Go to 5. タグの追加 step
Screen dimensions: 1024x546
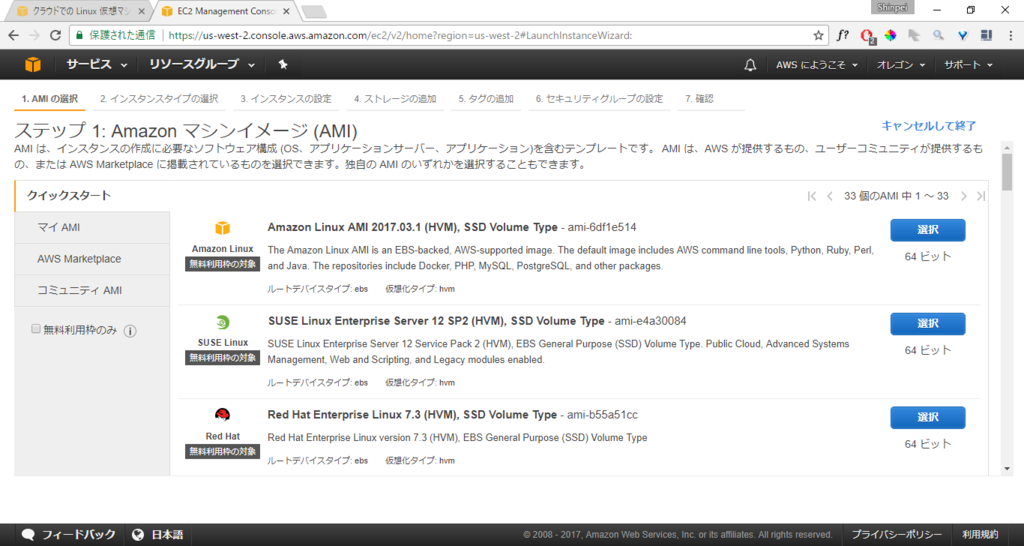pos(486,99)
